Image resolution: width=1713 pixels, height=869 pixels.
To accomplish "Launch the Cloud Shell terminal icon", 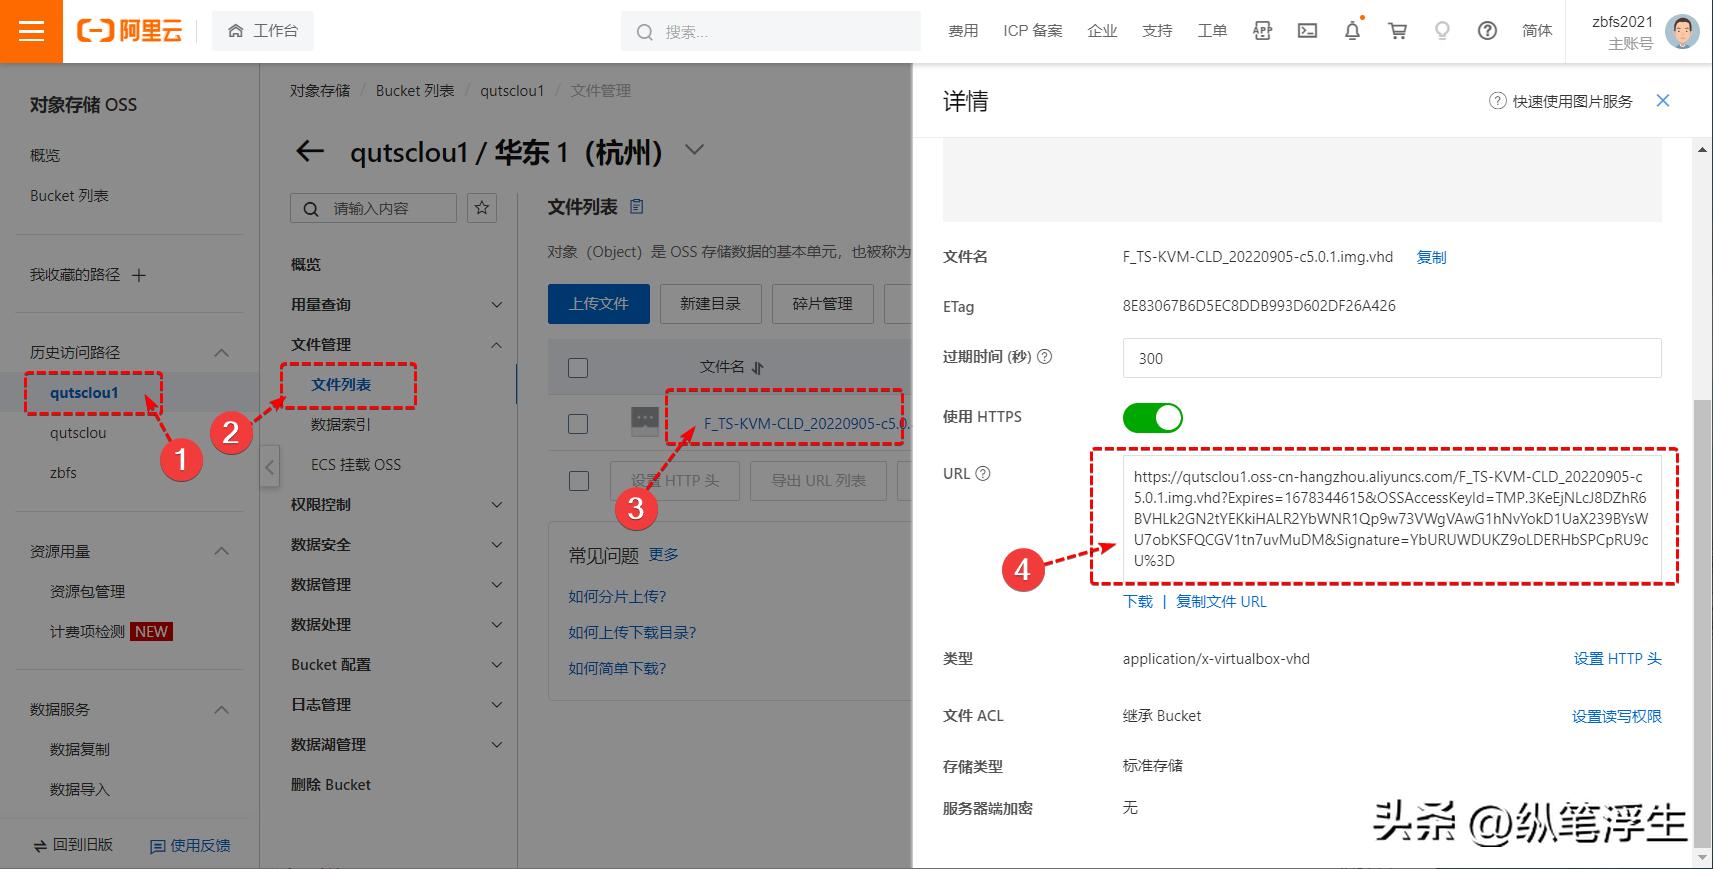I will [1307, 31].
